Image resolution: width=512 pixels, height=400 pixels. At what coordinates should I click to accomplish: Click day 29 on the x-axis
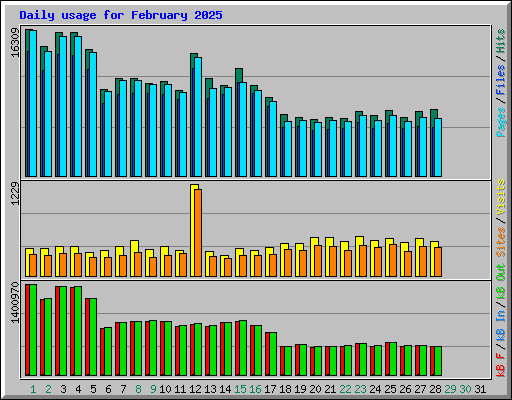pos(450,389)
